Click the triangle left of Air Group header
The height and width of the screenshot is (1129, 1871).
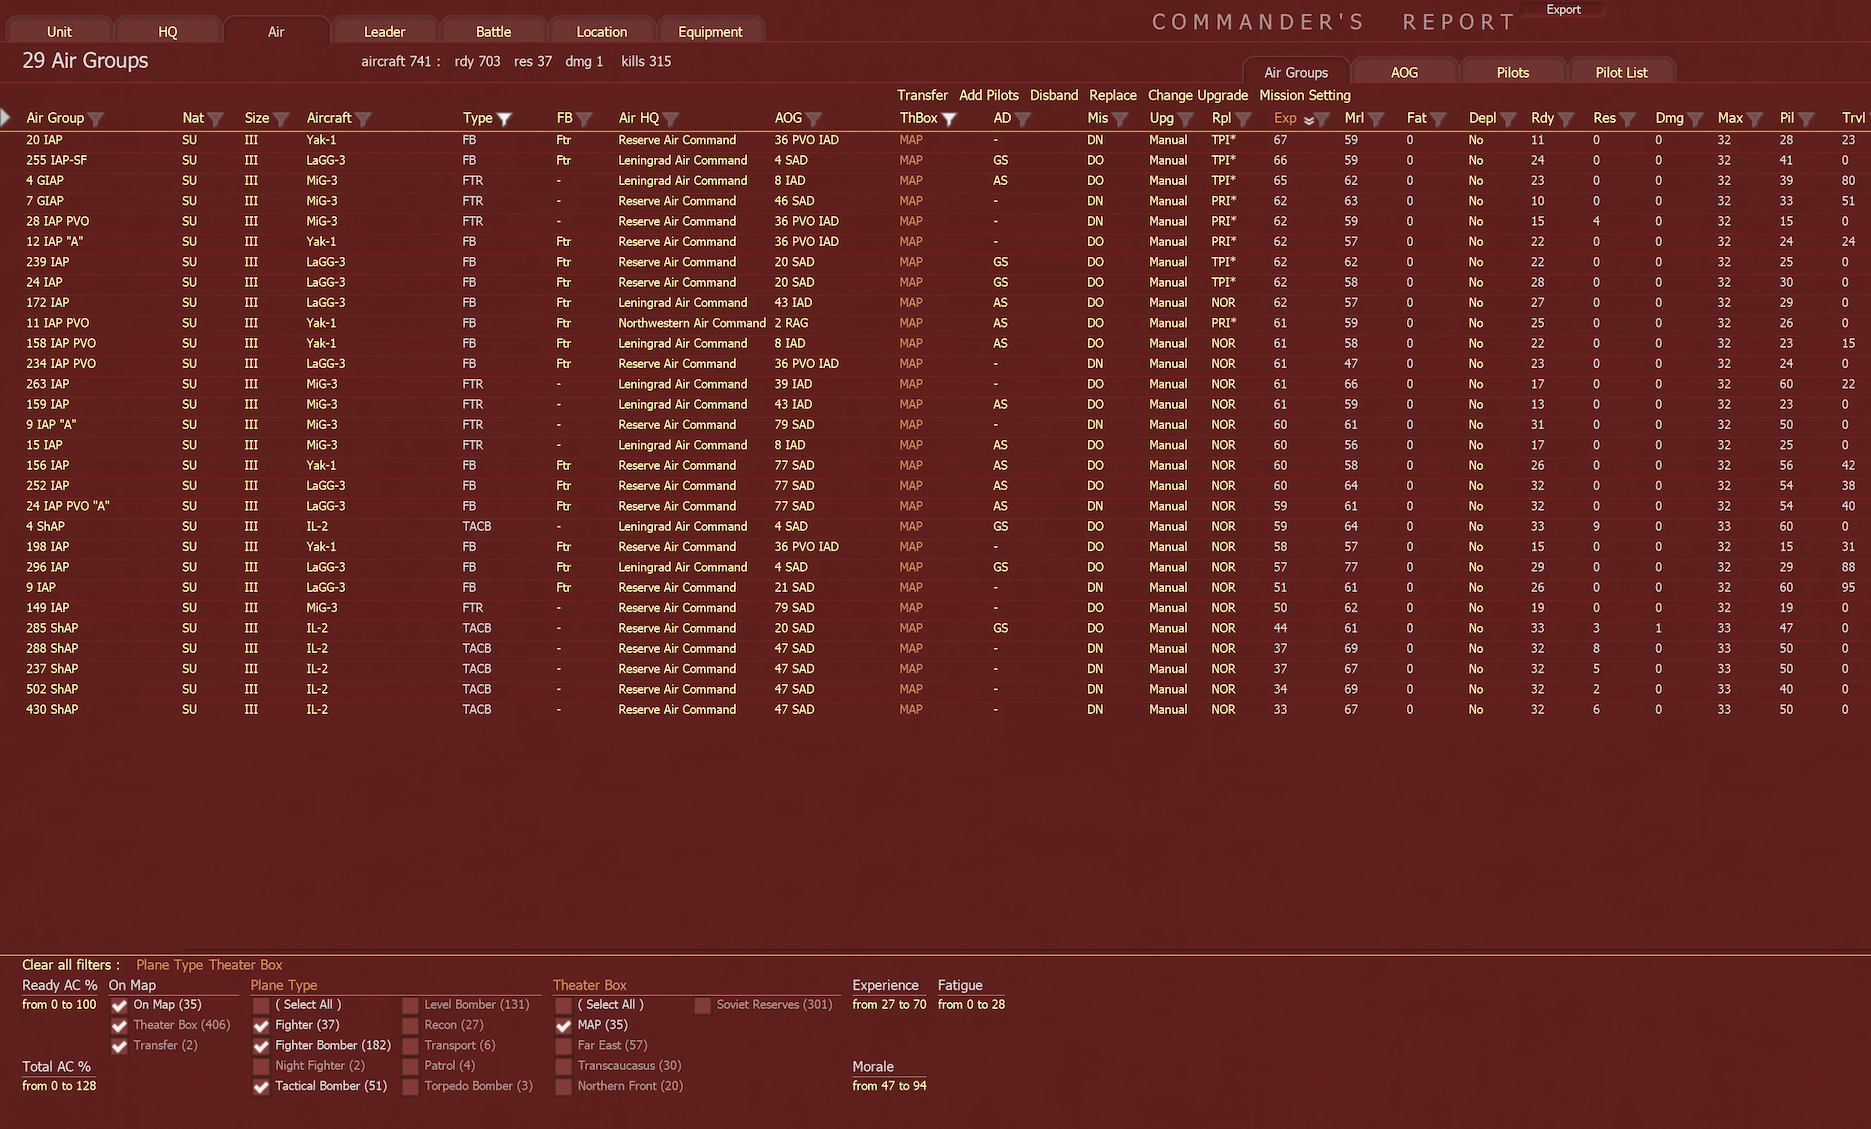5,118
